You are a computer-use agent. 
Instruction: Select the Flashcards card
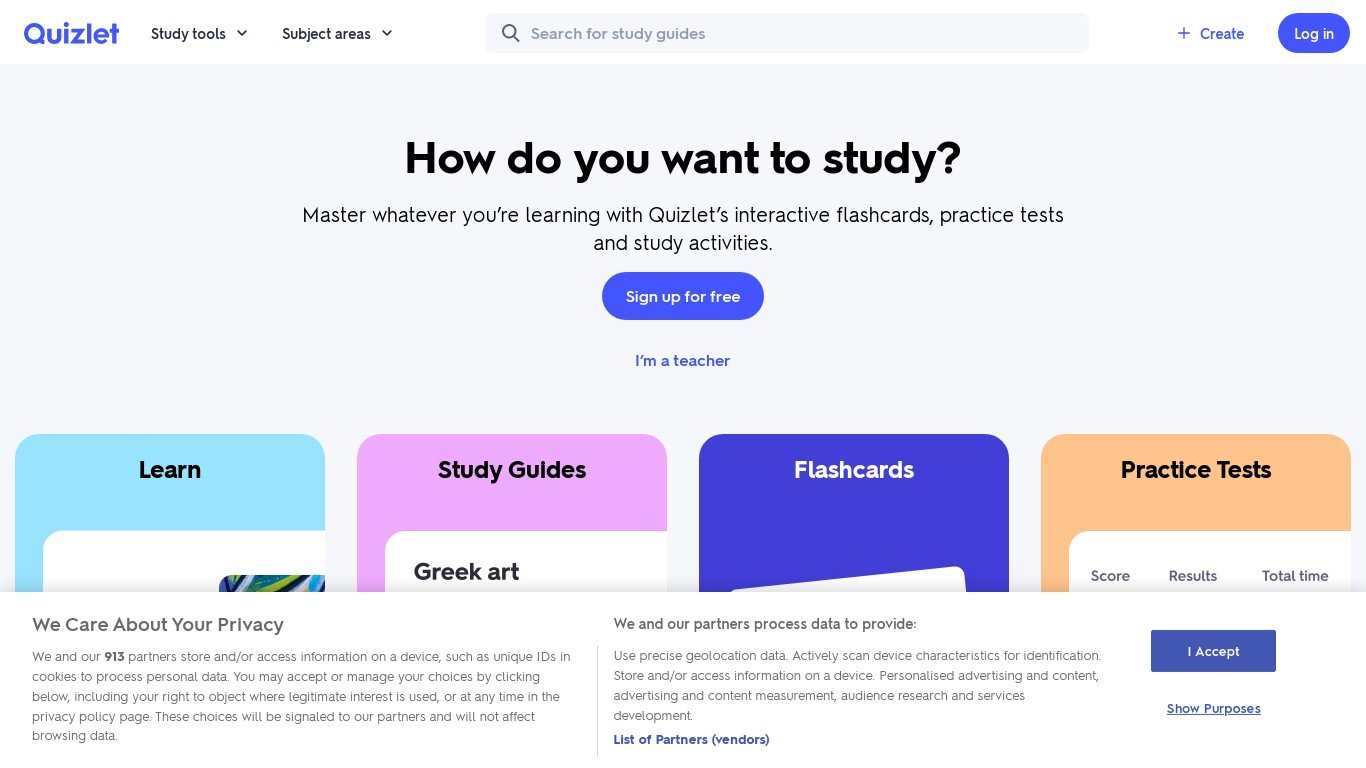coord(854,470)
